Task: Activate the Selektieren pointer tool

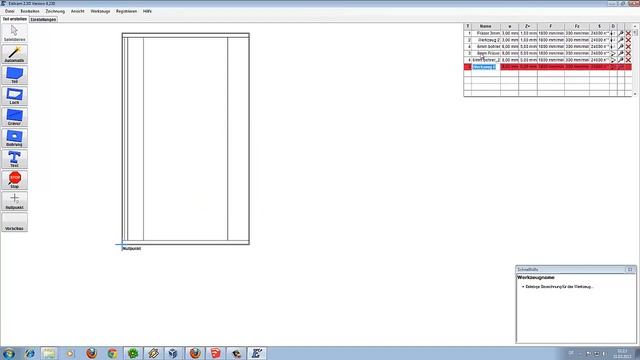Action: (14, 33)
